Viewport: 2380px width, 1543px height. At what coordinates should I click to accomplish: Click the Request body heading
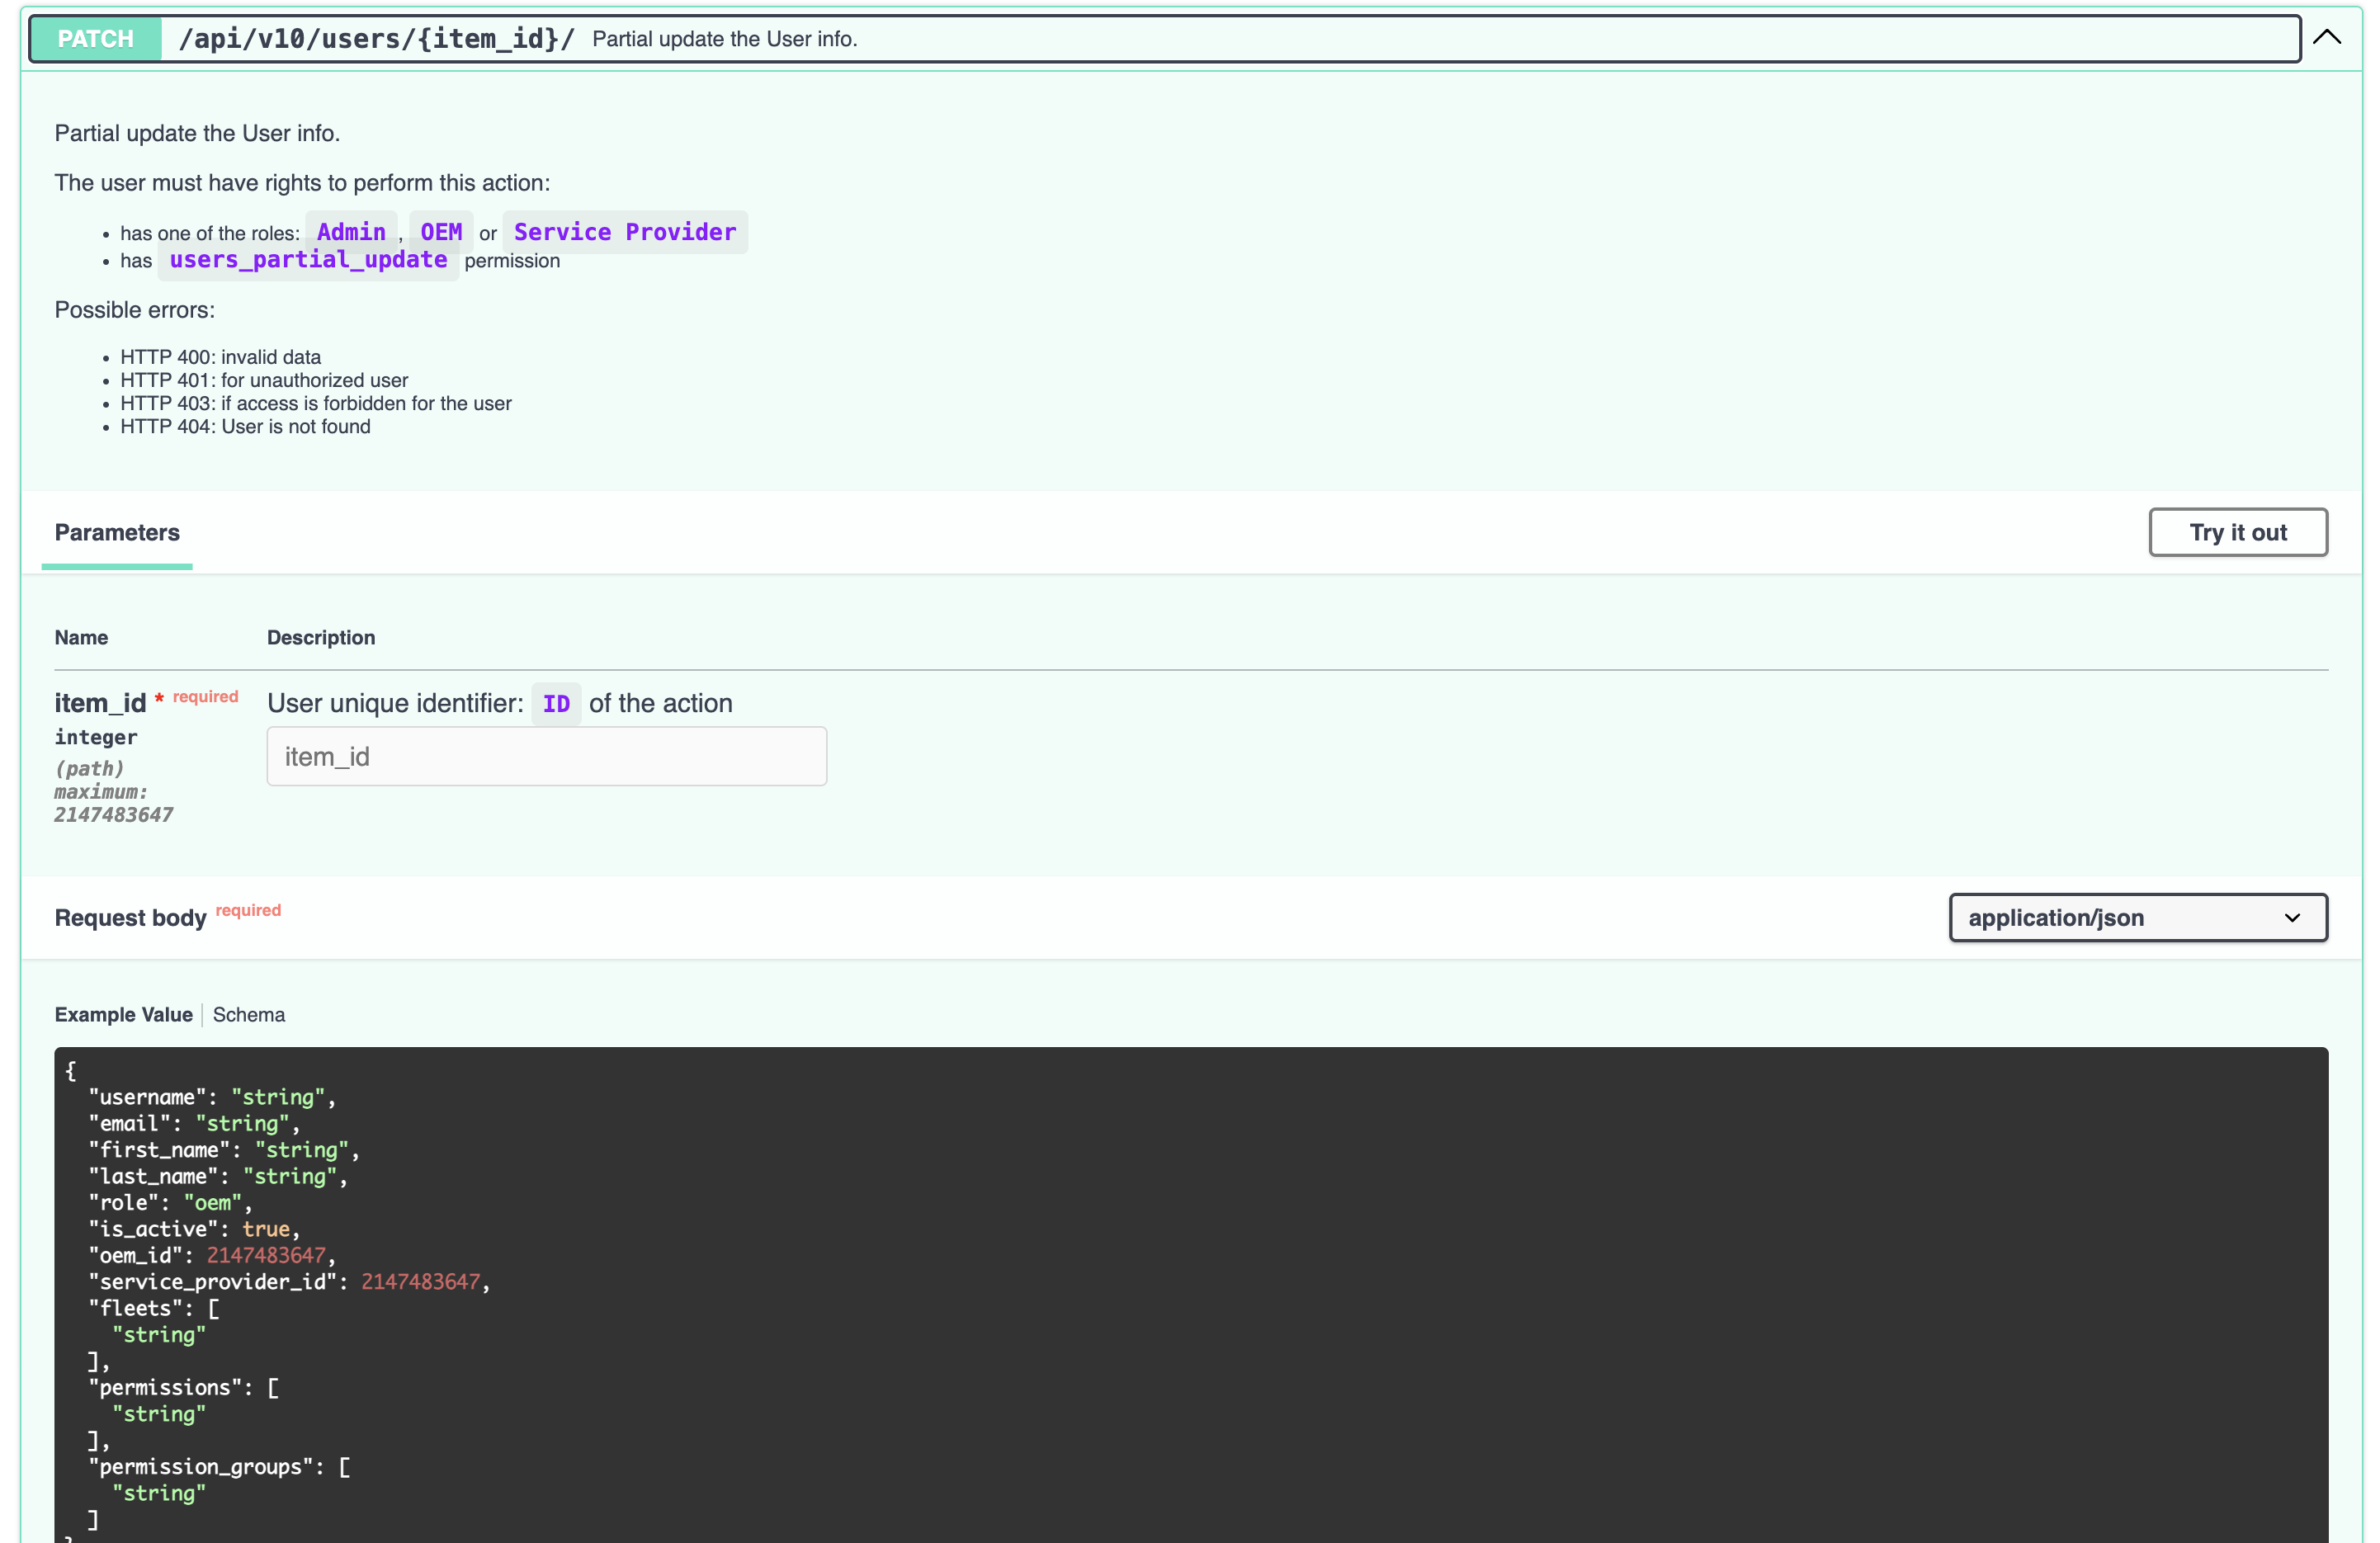point(130,918)
